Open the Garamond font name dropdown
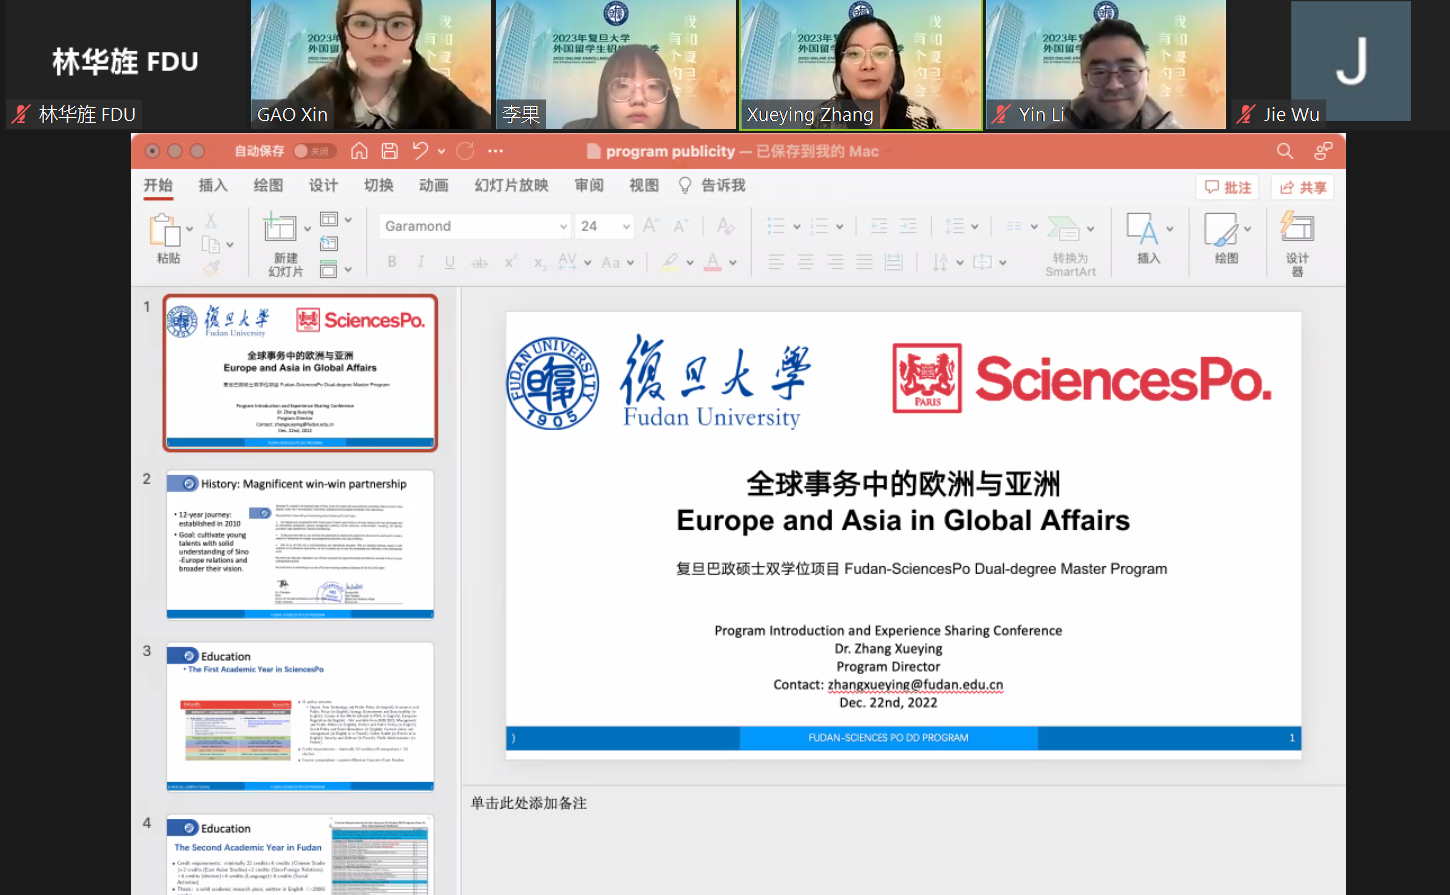The image size is (1450, 895). coord(563,227)
